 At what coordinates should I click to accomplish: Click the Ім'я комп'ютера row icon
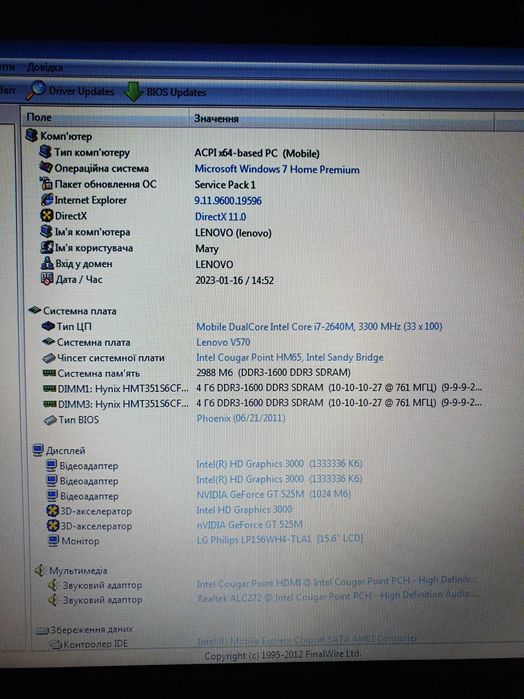point(47,231)
